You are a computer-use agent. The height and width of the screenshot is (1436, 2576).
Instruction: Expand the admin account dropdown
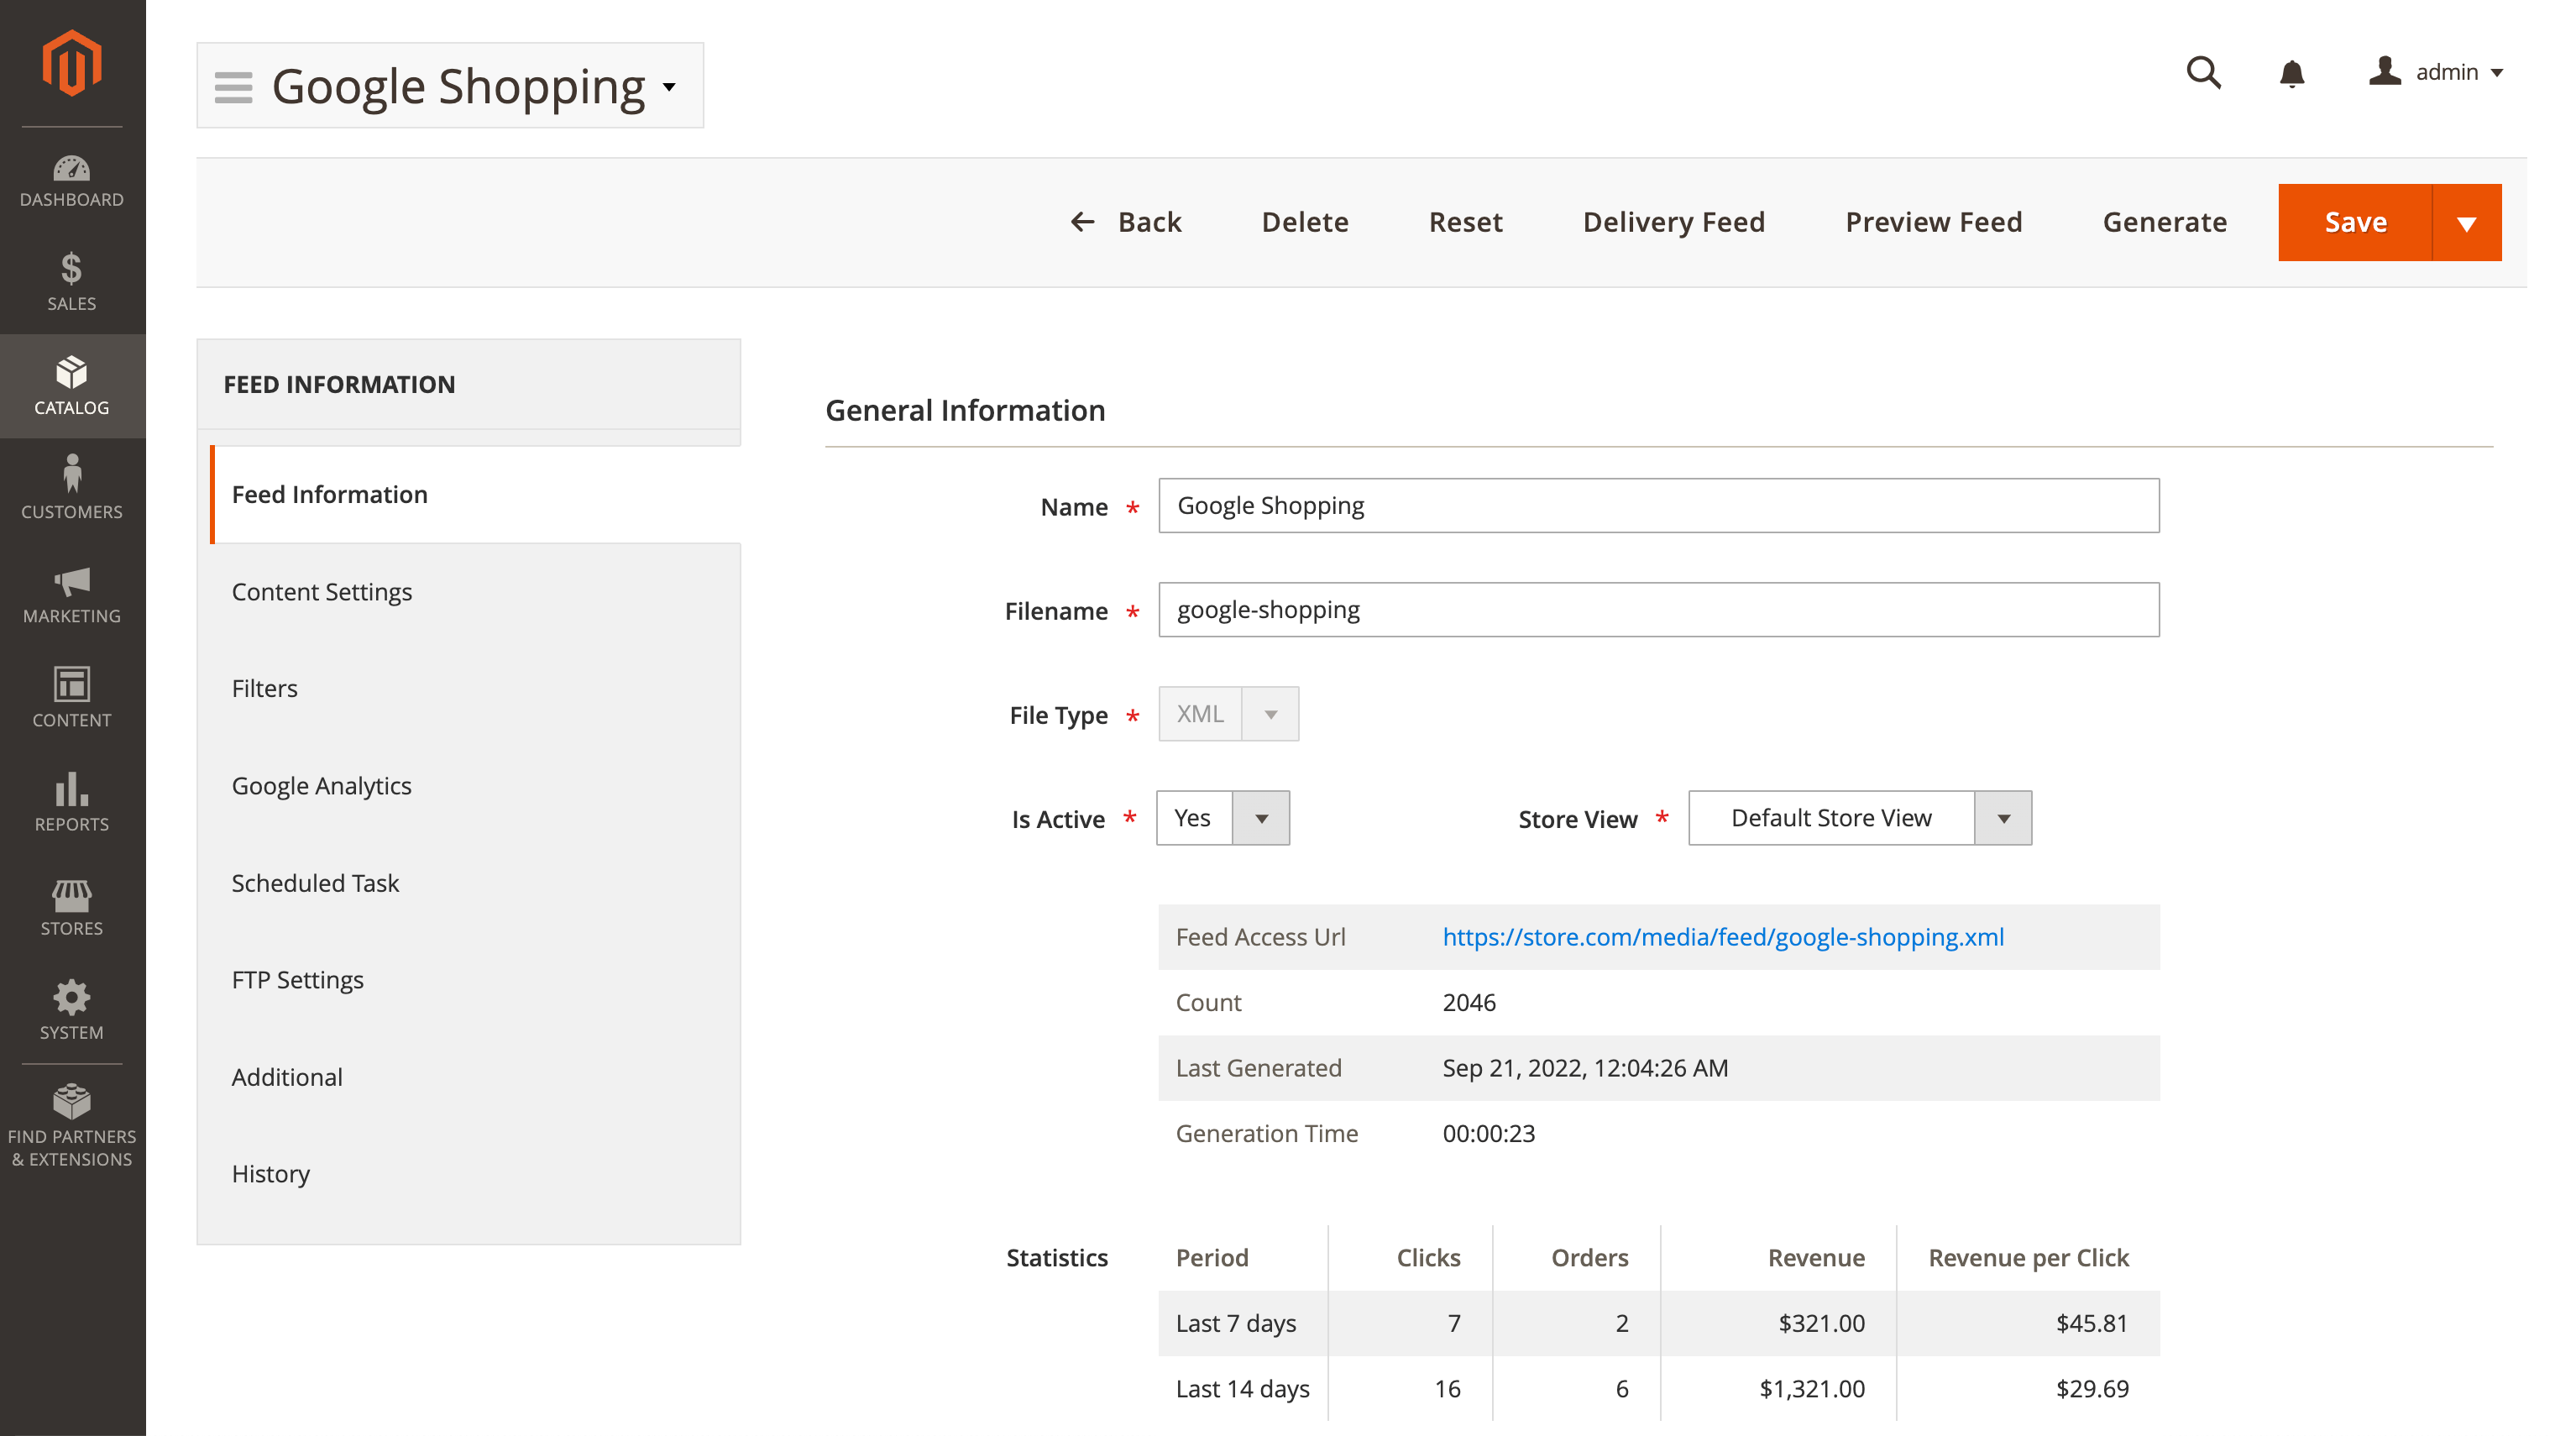2497,73
